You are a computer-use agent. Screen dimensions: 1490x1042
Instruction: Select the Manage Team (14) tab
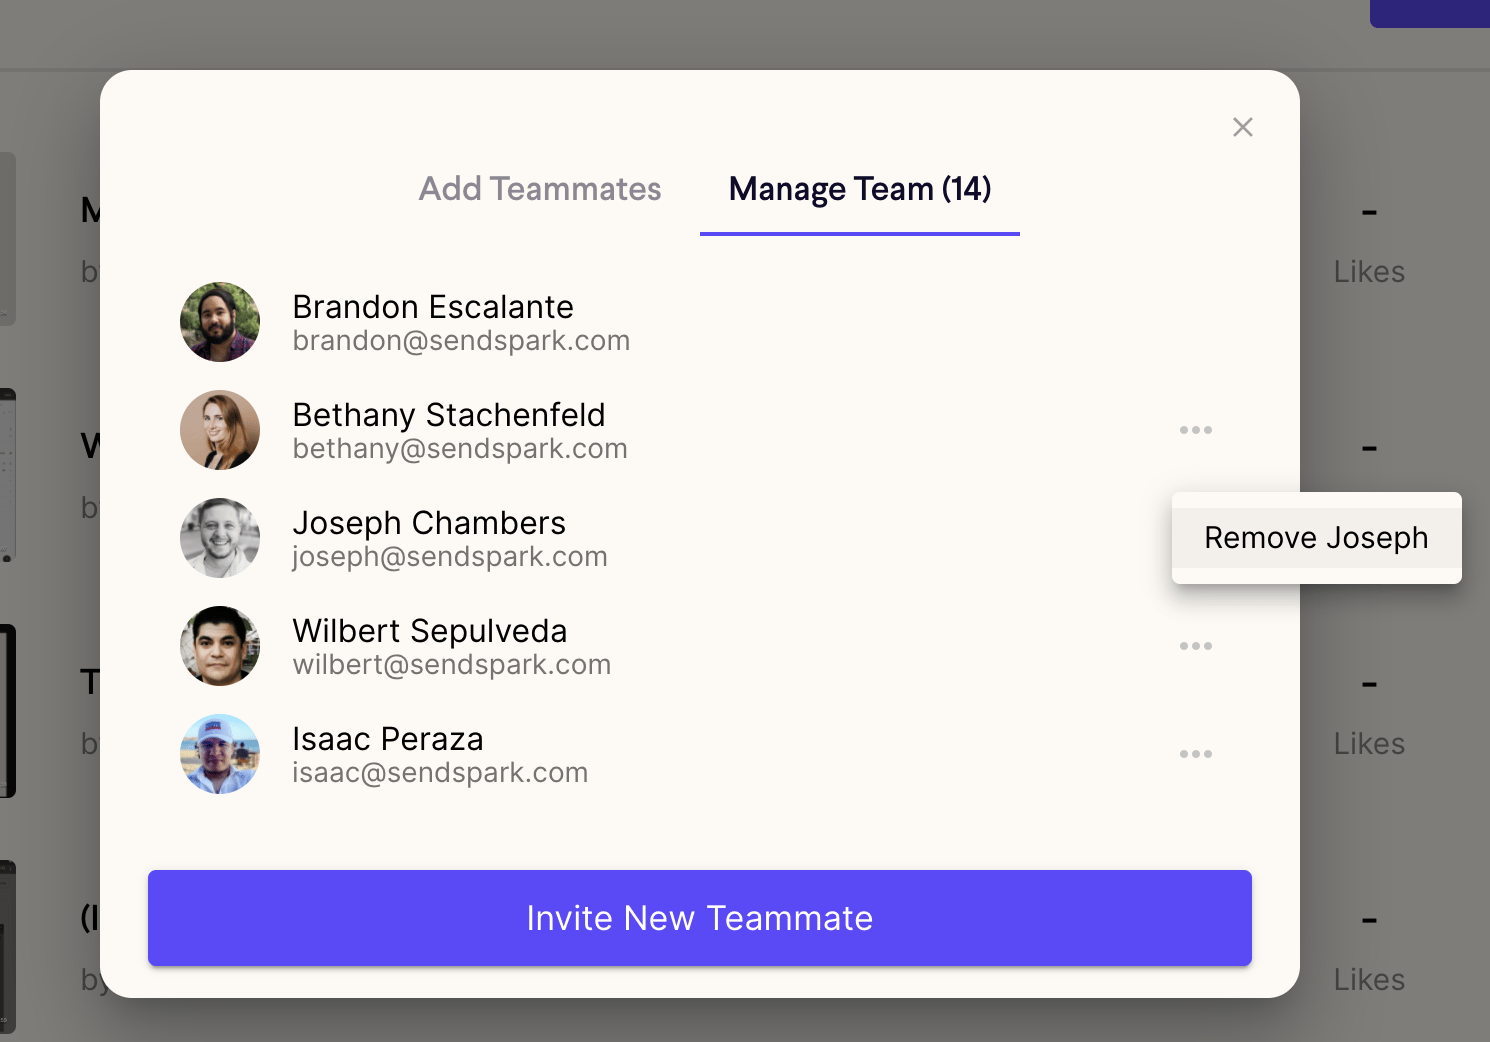pyautogui.click(x=860, y=189)
